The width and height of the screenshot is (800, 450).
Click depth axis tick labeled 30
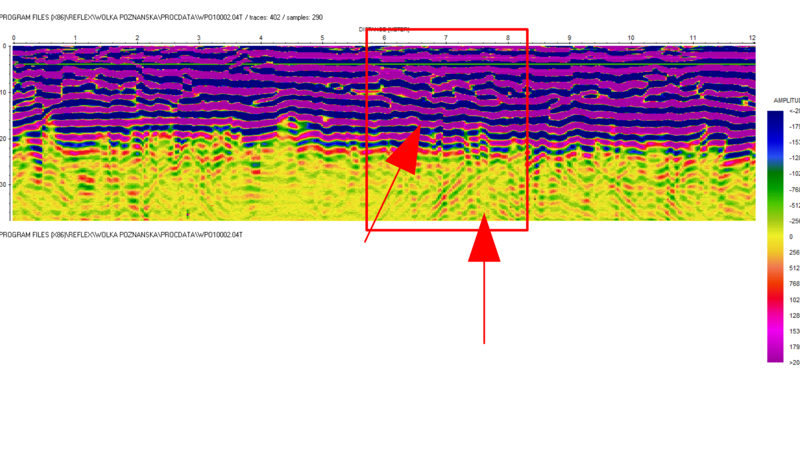[6, 185]
